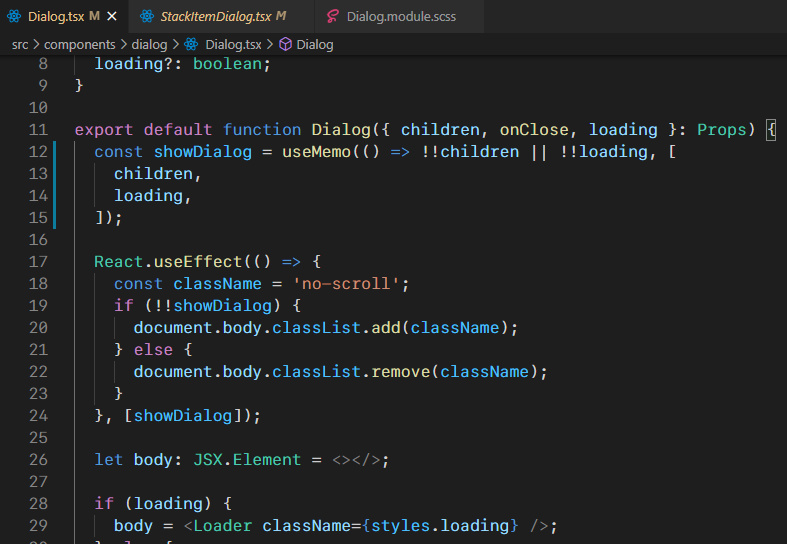Image resolution: width=787 pixels, height=544 pixels.
Task: Open the StackItemDialog.tsx tab
Action: click(x=221, y=17)
